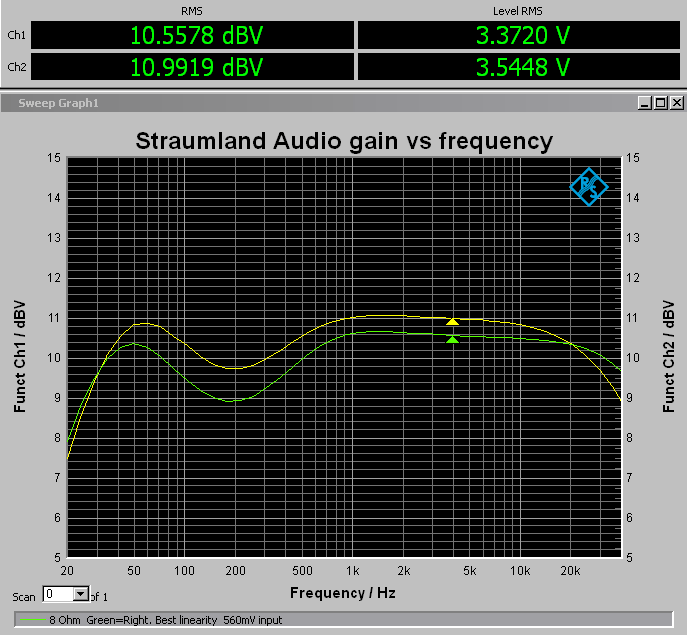Open the Scan number dropdown arrow

tap(81, 594)
